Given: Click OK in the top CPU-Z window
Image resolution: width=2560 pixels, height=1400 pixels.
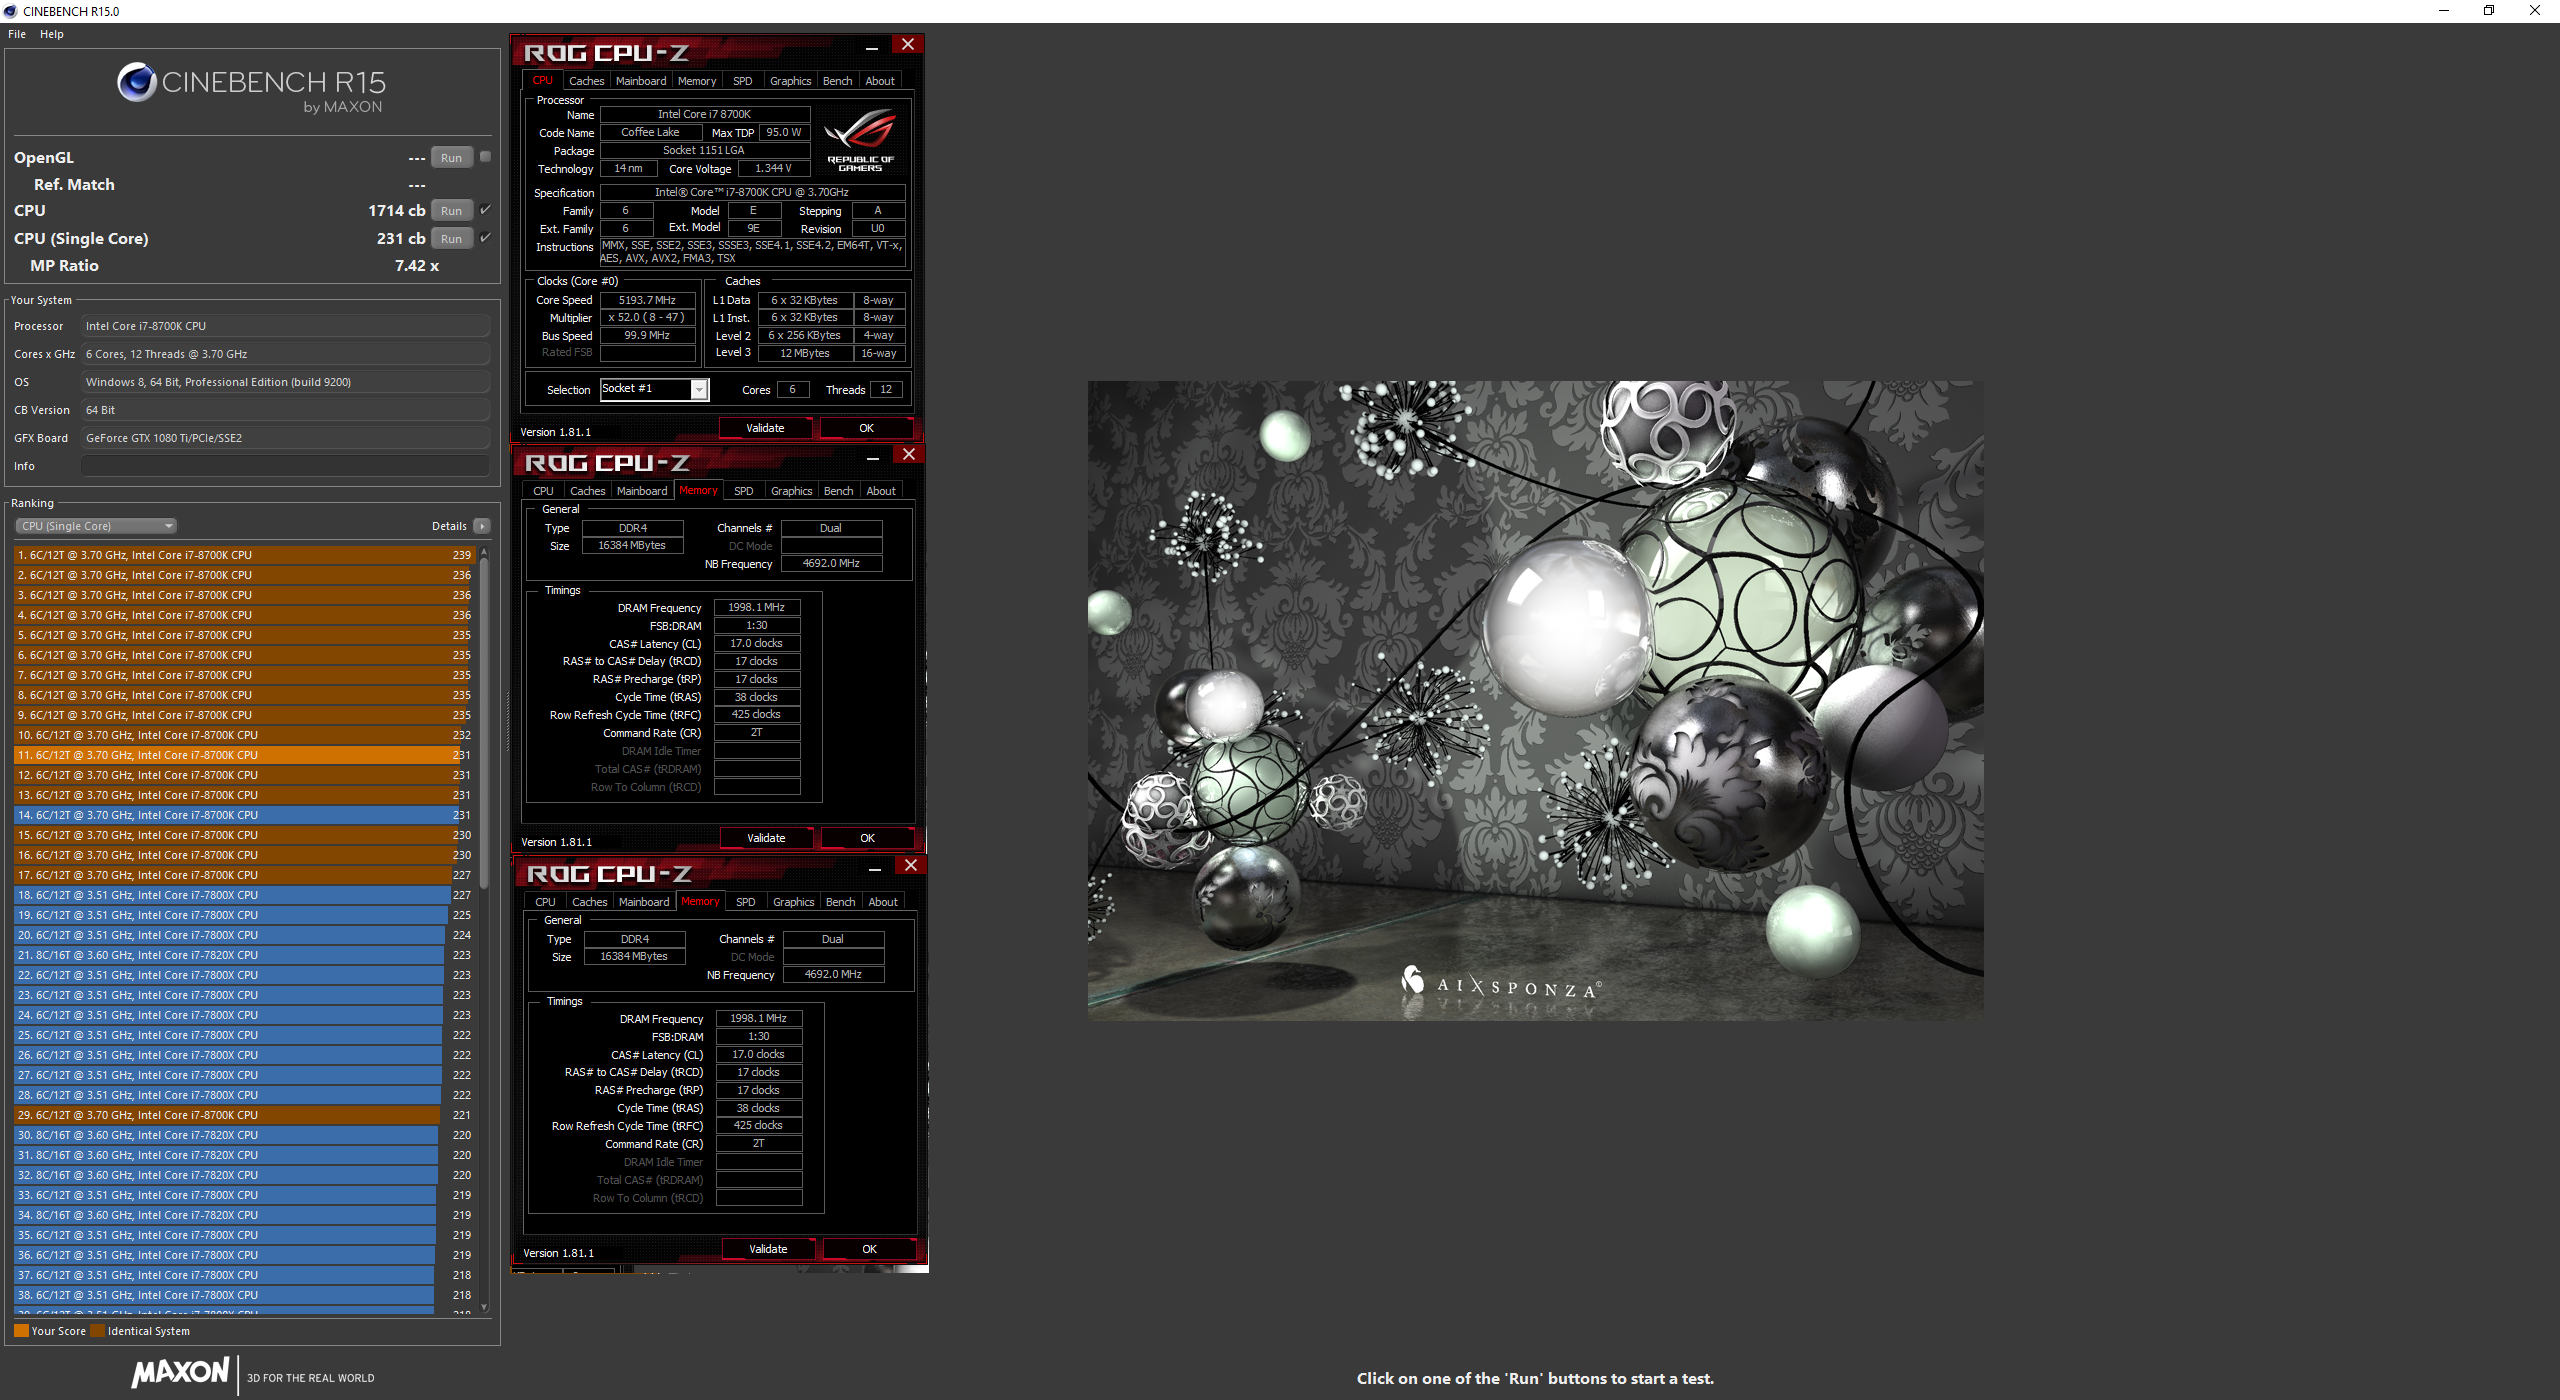Looking at the screenshot, I should [x=866, y=428].
